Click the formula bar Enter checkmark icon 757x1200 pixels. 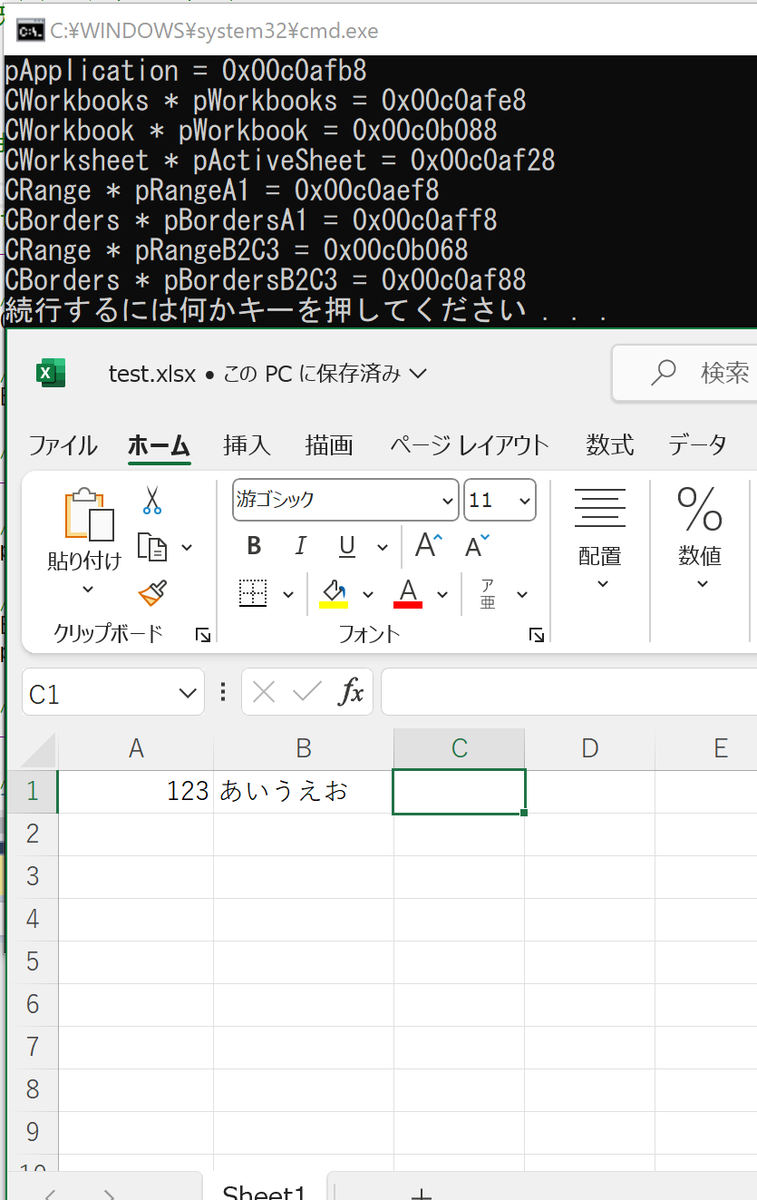(x=307, y=692)
